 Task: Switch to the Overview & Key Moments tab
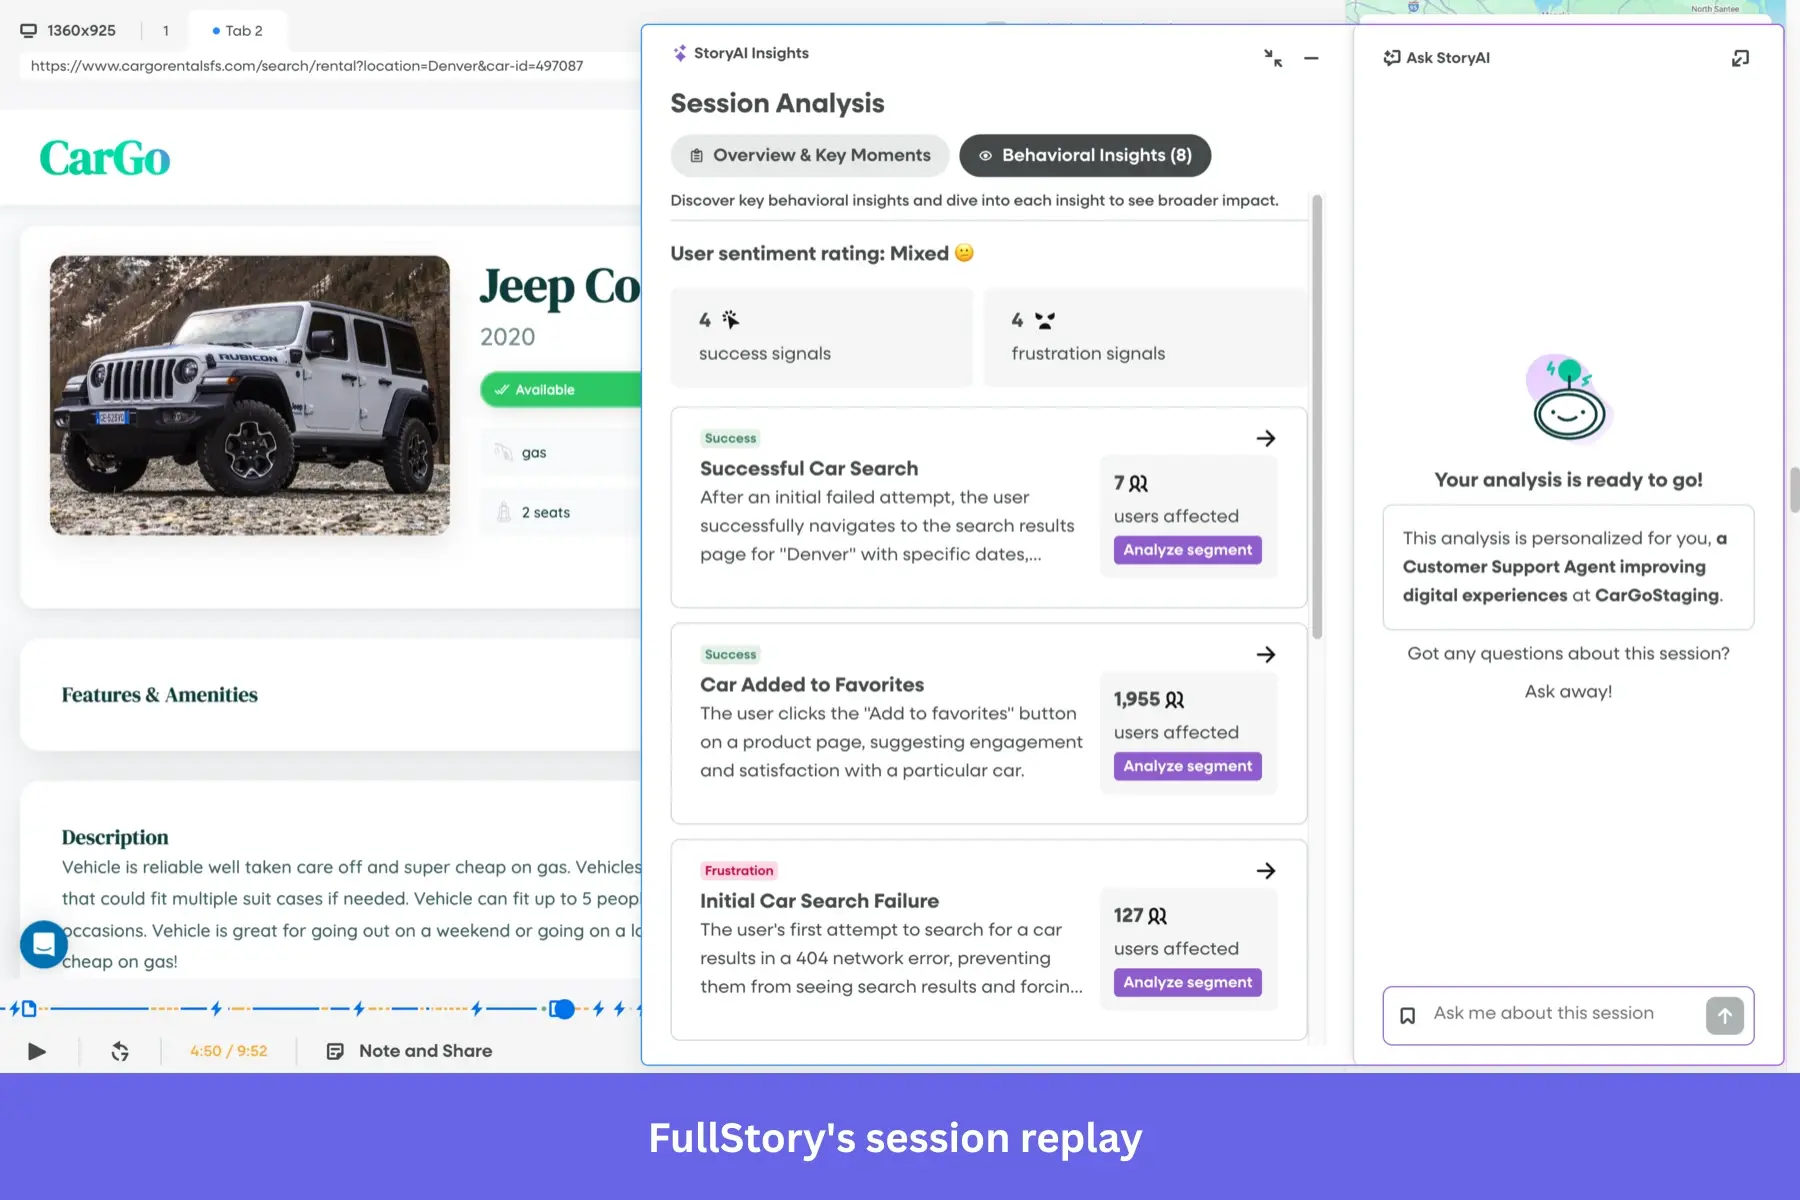click(809, 155)
